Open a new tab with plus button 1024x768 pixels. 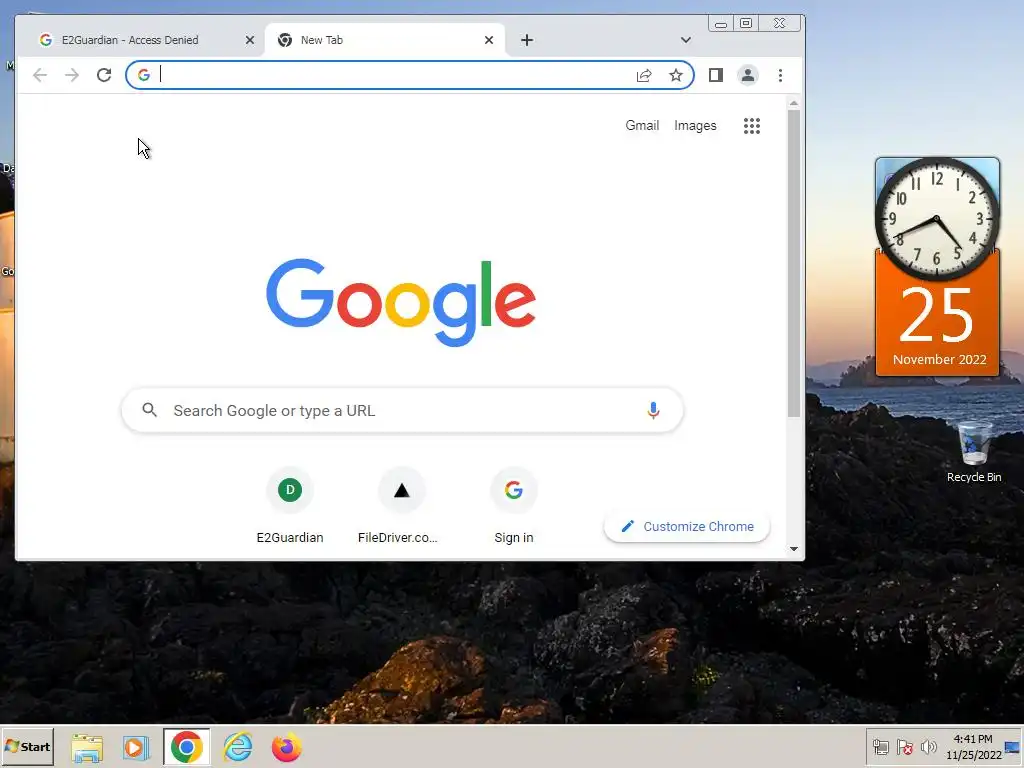(x=527, y=40)
